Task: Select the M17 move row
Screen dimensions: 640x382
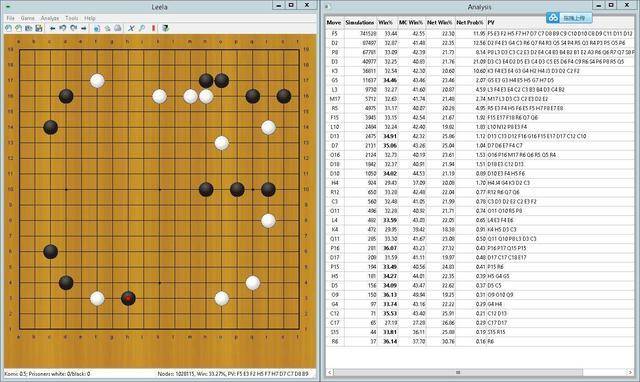Action: coord(480,99)
